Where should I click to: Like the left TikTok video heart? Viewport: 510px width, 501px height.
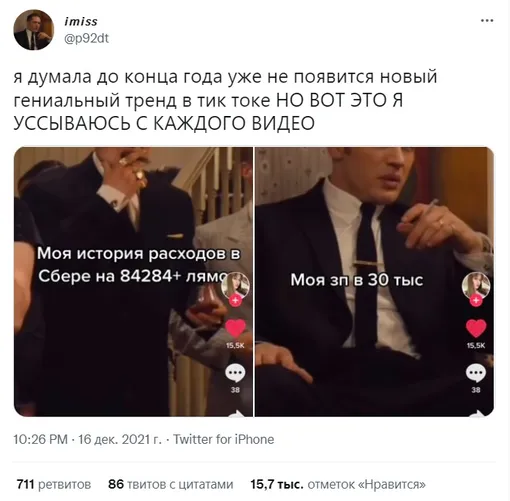236,329
